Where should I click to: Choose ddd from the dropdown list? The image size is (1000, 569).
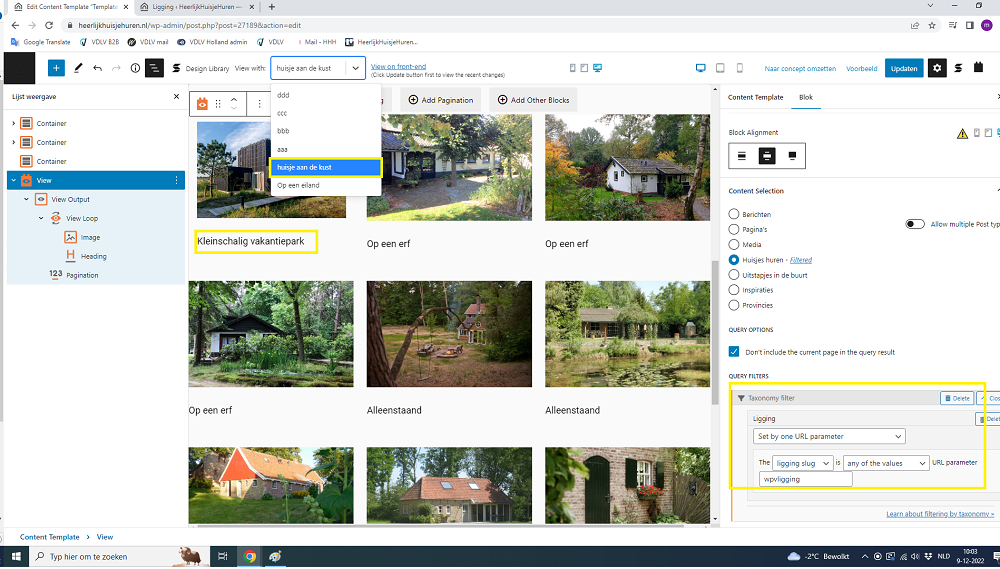(325, 95)
